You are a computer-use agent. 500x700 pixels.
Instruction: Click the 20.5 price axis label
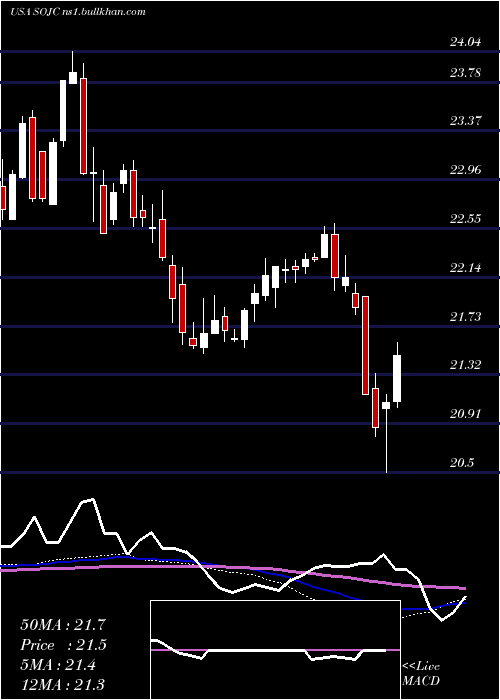tap(462, 462)
